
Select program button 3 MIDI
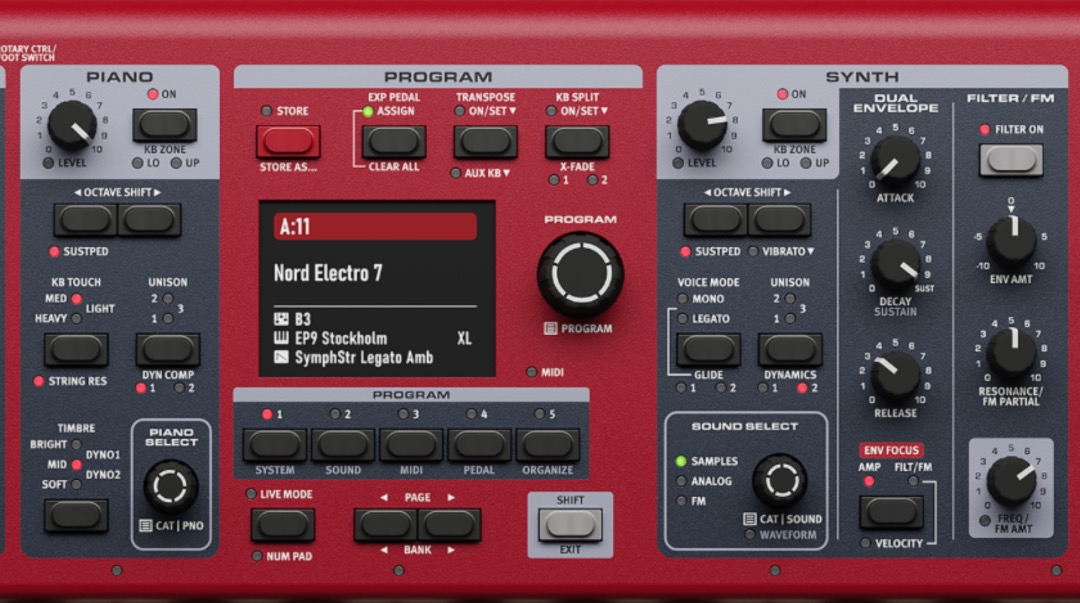(411, 445)
